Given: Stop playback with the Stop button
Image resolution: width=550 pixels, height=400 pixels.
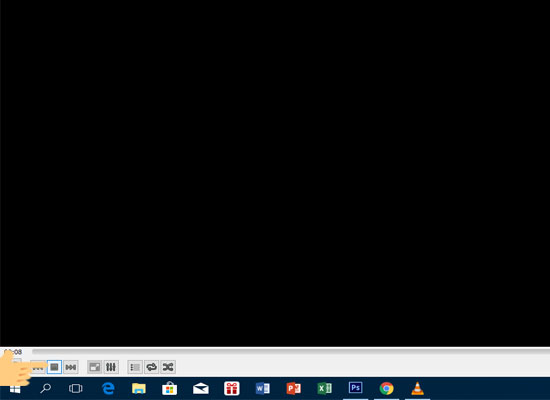Looking at the screenshot, I should coord(54,367).
